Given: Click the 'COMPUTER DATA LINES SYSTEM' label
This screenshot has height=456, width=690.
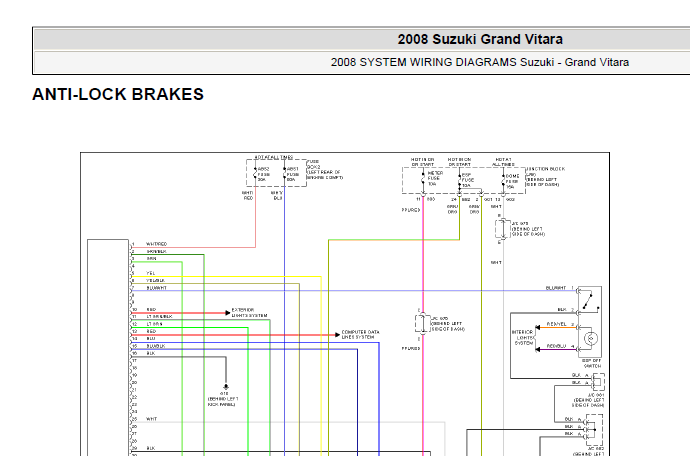Looking at the screenshot, I should 360,335.
